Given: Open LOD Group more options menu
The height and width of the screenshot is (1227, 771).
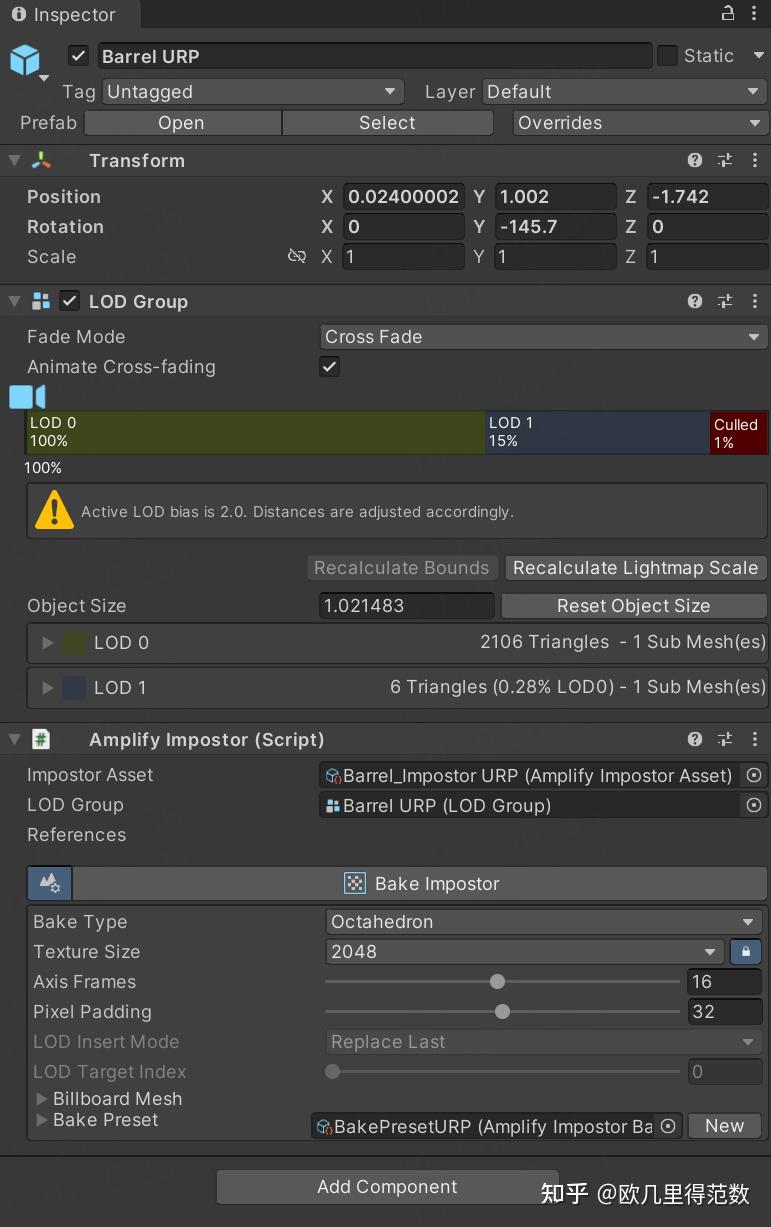Looking at the screenshot, I should (754, 301).
